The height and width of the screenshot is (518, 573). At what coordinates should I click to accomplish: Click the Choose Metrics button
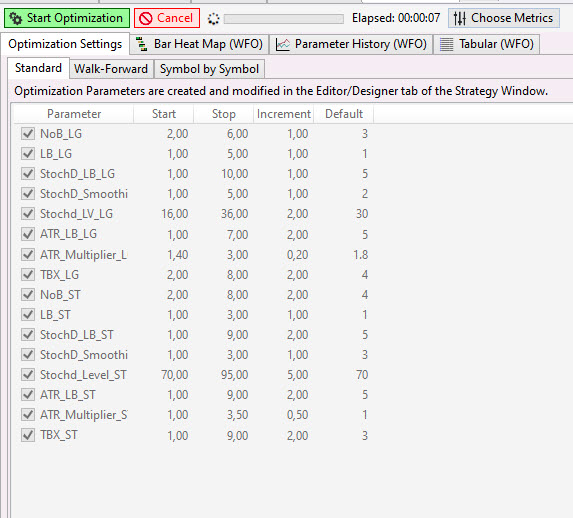(504, 18)
